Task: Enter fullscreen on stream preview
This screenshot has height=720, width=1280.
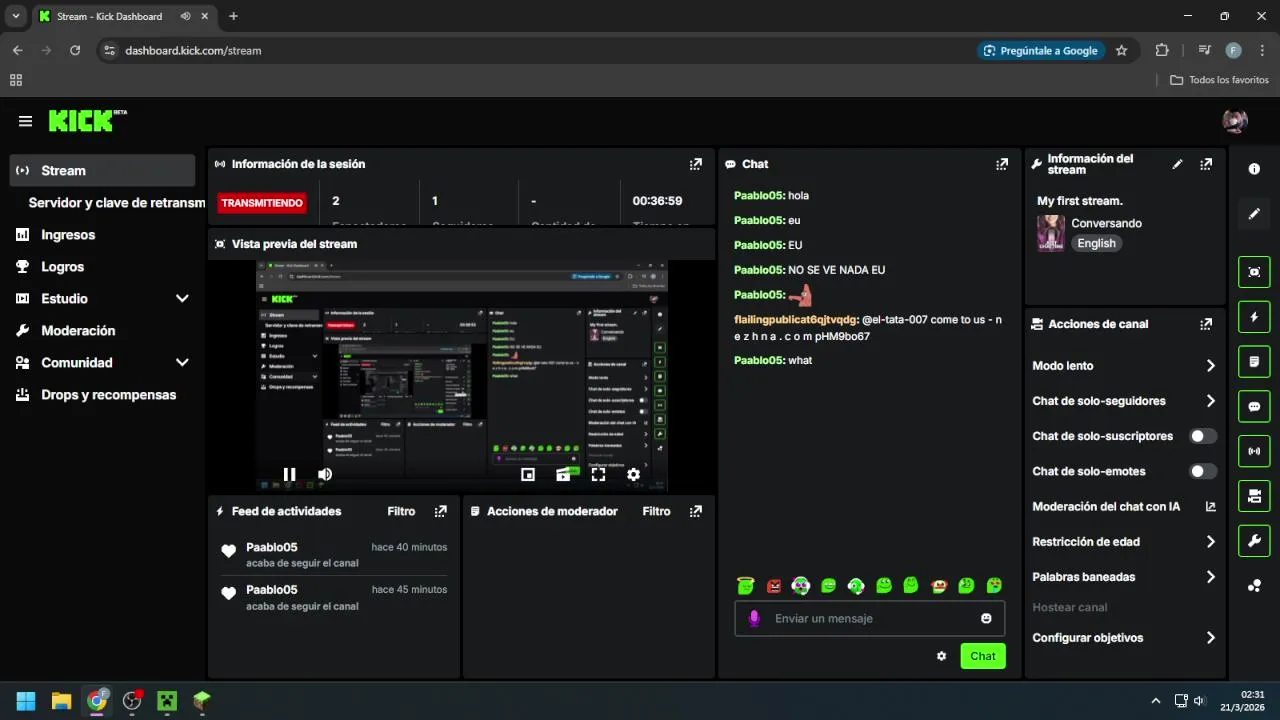Action: pyautogui.click(x=598, y=475)
